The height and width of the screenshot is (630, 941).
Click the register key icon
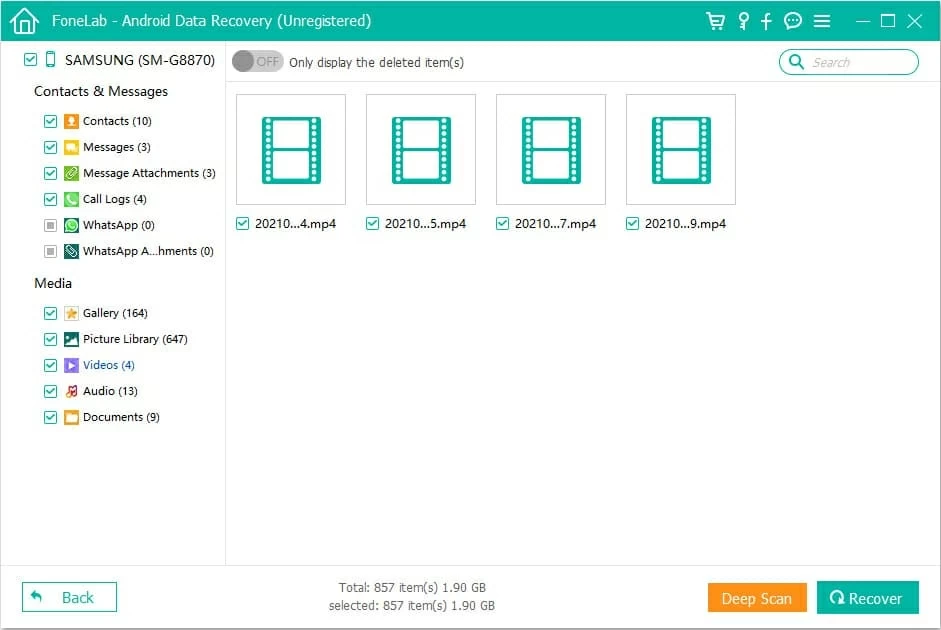[743, 21]
